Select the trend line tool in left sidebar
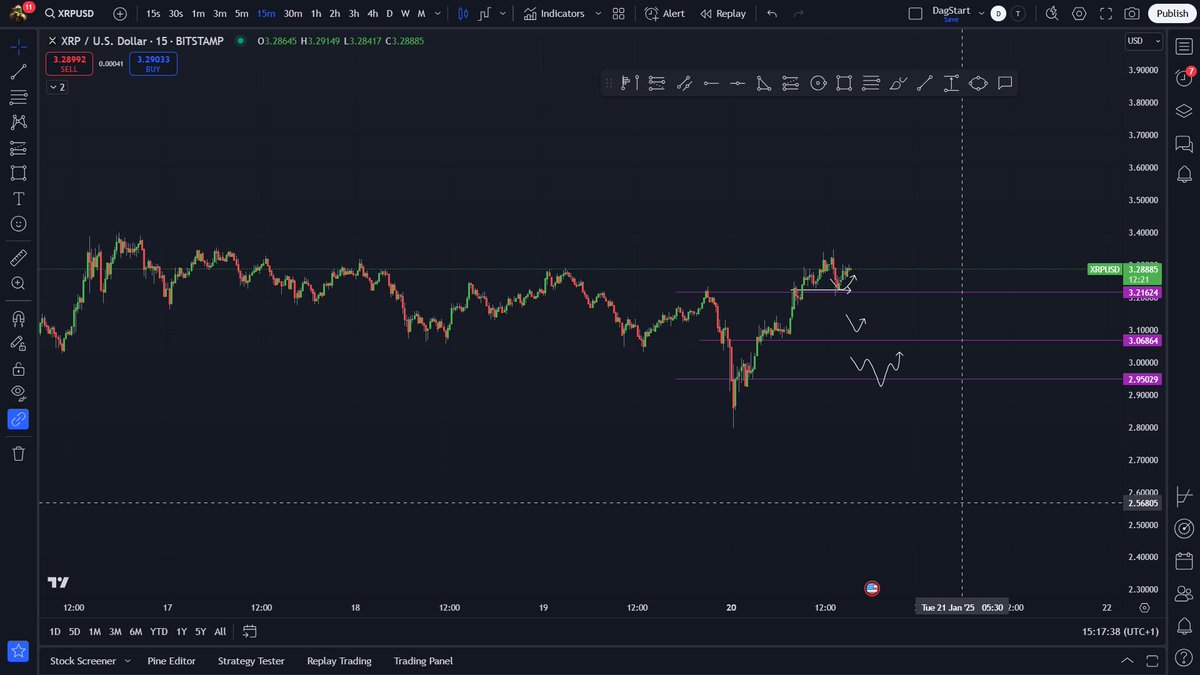The image size is (1200, 675). coord(18,72)
